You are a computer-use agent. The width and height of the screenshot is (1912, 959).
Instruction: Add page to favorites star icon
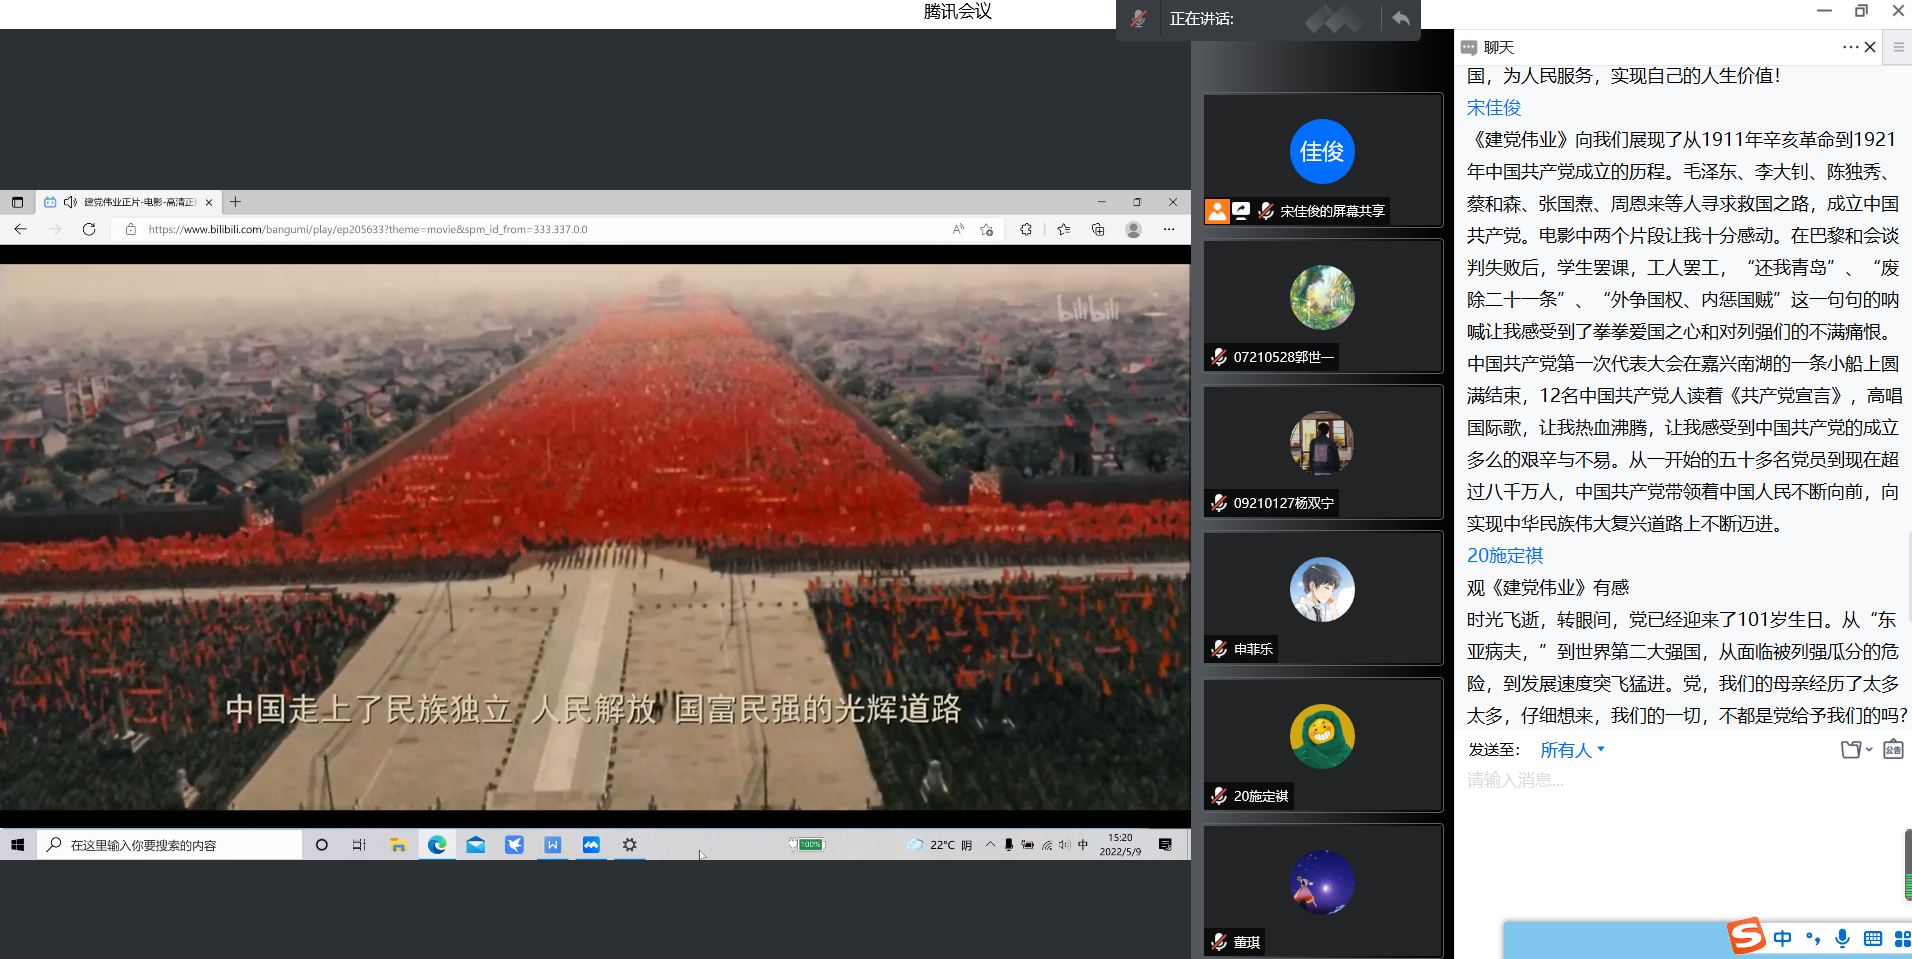987,229
